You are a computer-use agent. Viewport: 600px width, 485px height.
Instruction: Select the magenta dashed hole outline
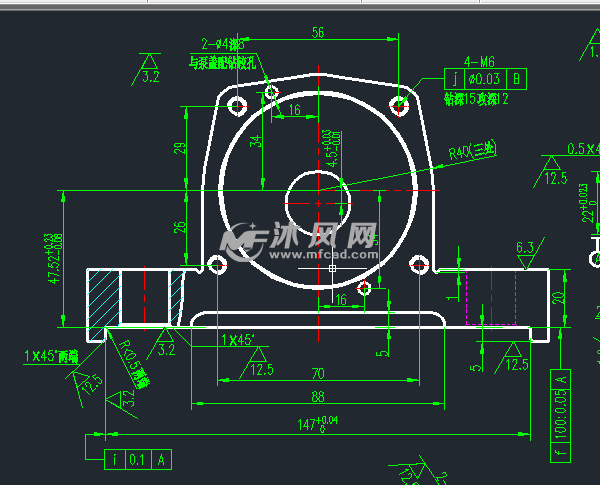(490, 298)
